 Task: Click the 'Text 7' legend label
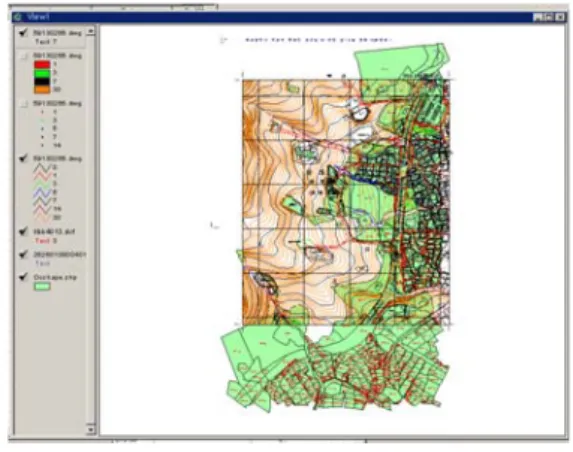[x=46, y=42]
